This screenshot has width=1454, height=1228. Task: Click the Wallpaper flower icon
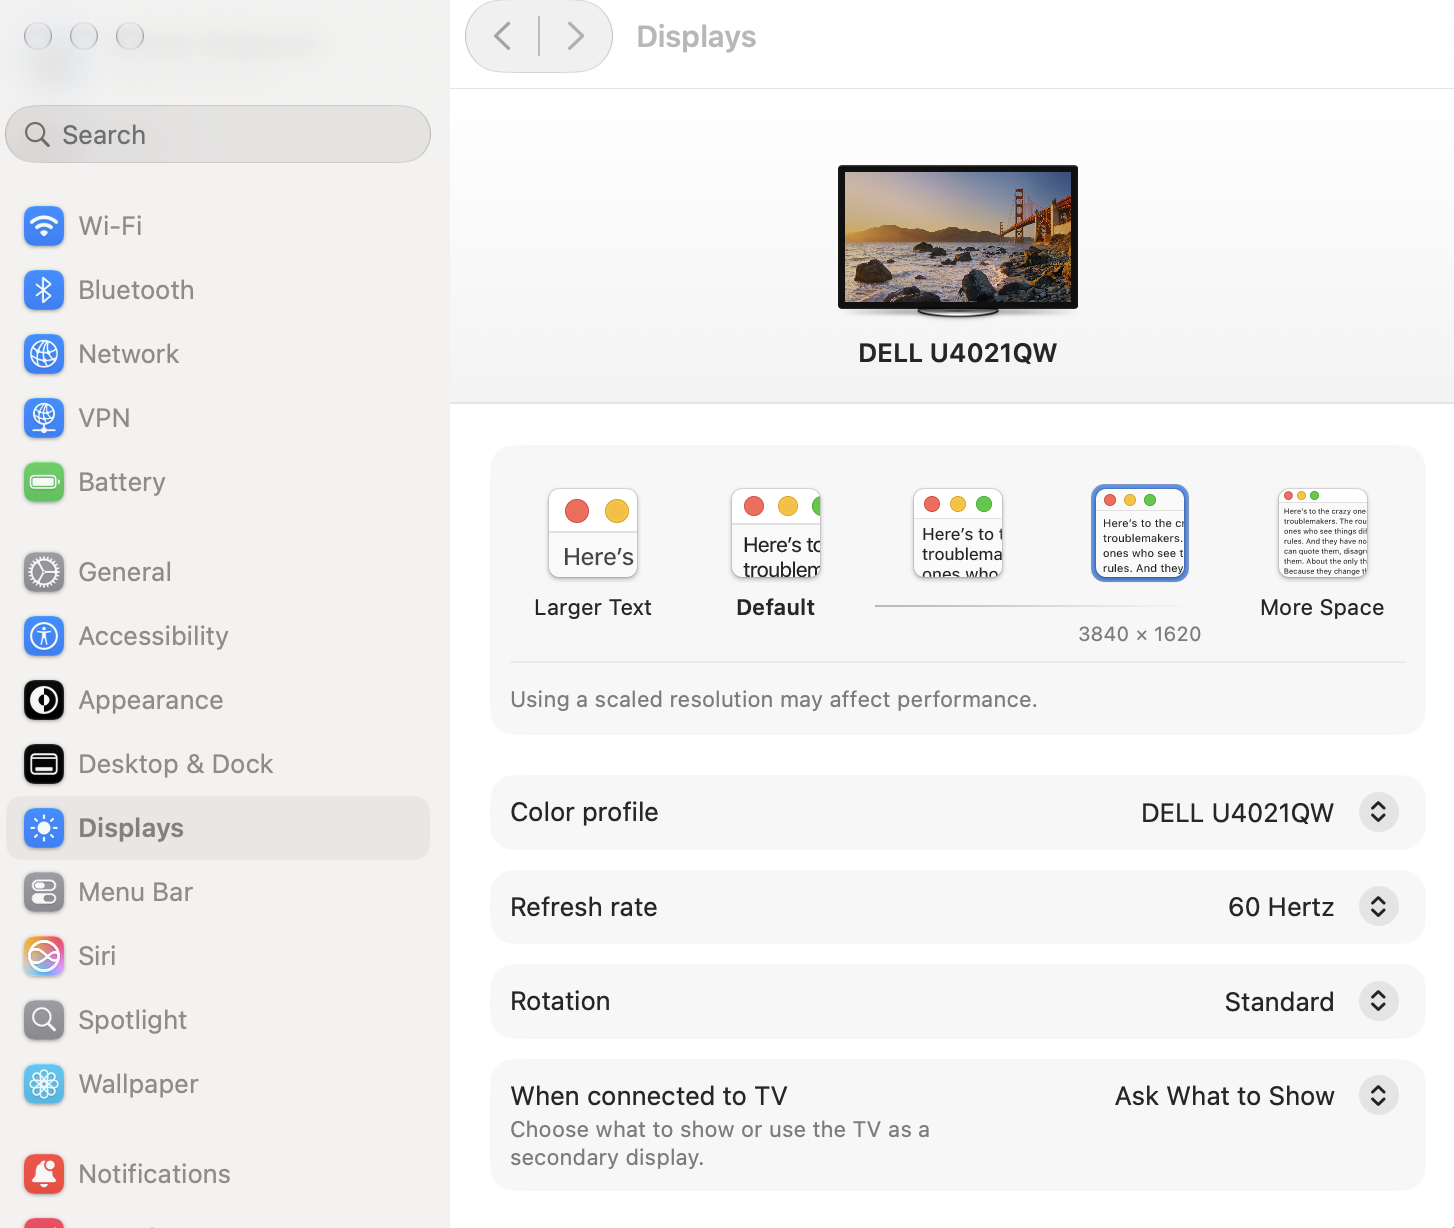point(44,1084)
